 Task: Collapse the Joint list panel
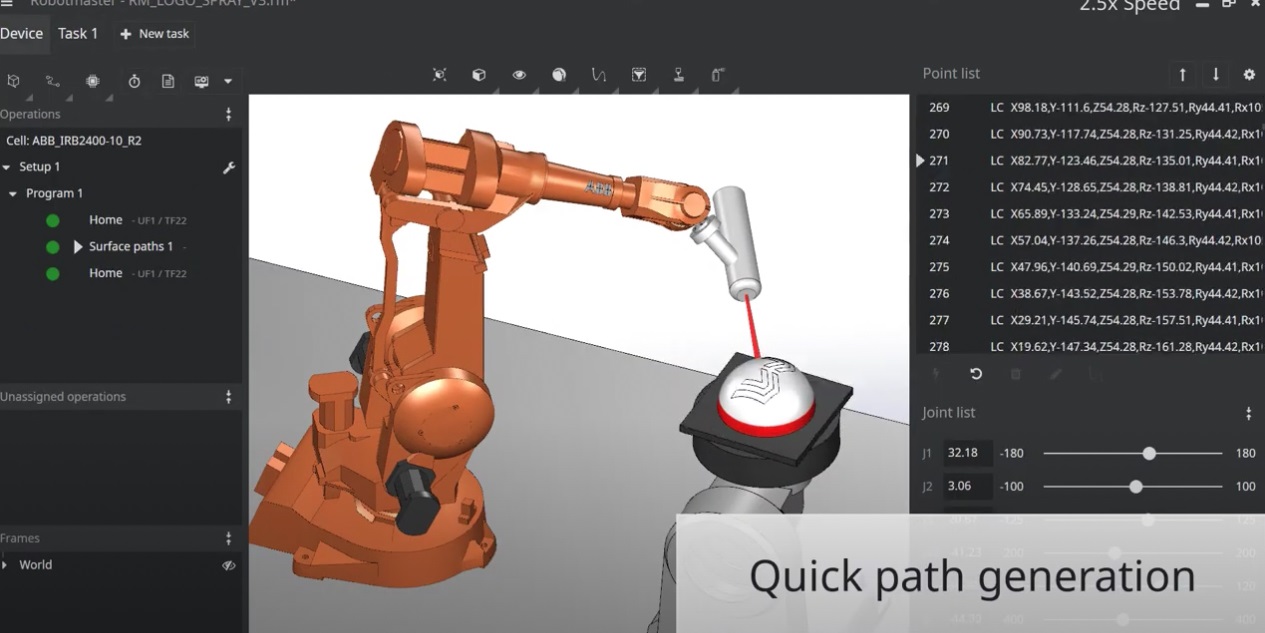(1249, 413)
